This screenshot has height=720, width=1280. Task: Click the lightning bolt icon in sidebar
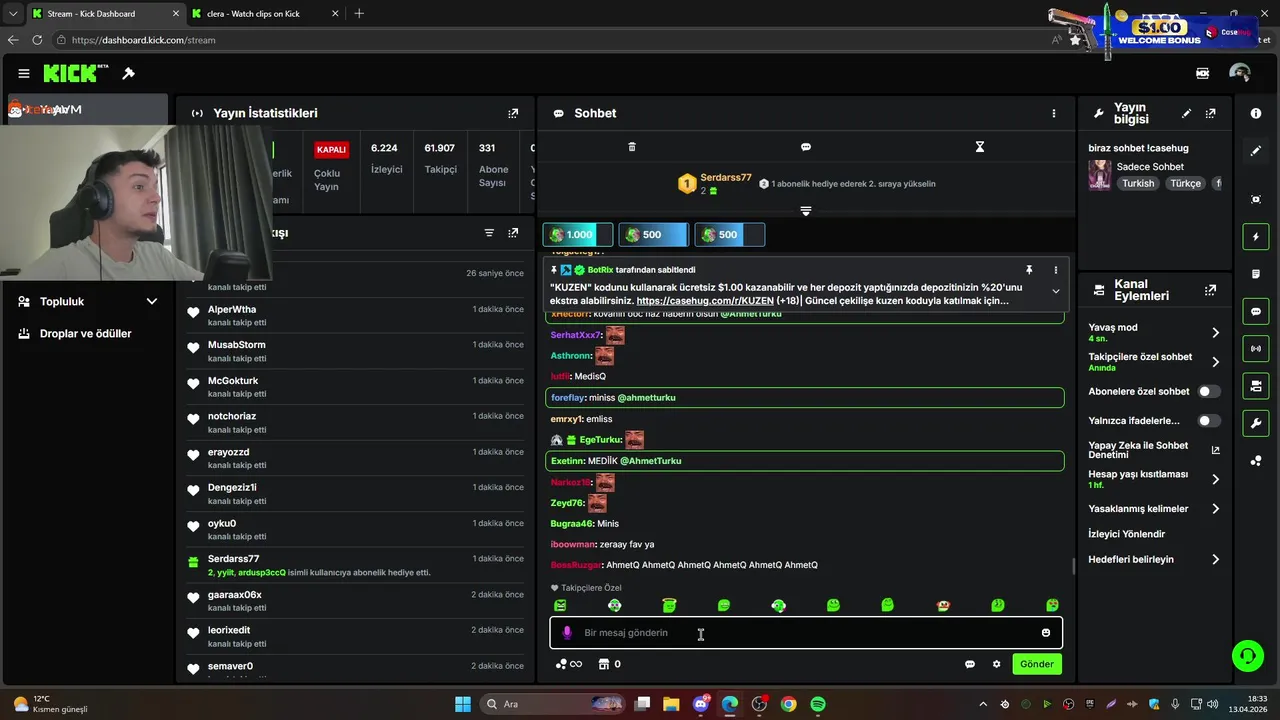coord(1256,237)
